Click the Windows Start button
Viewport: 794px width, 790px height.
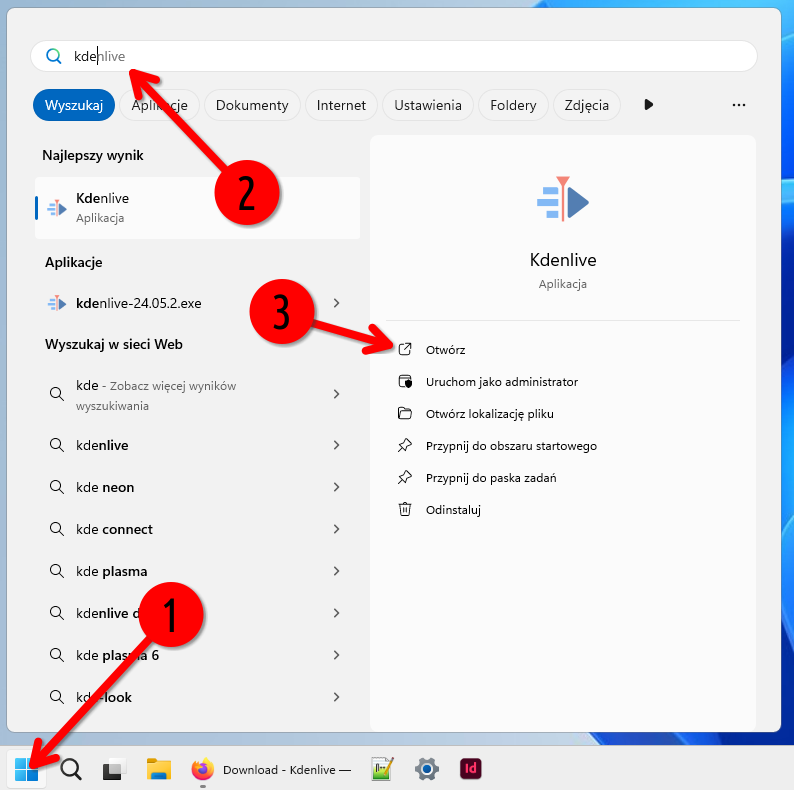tap(26, 770)
